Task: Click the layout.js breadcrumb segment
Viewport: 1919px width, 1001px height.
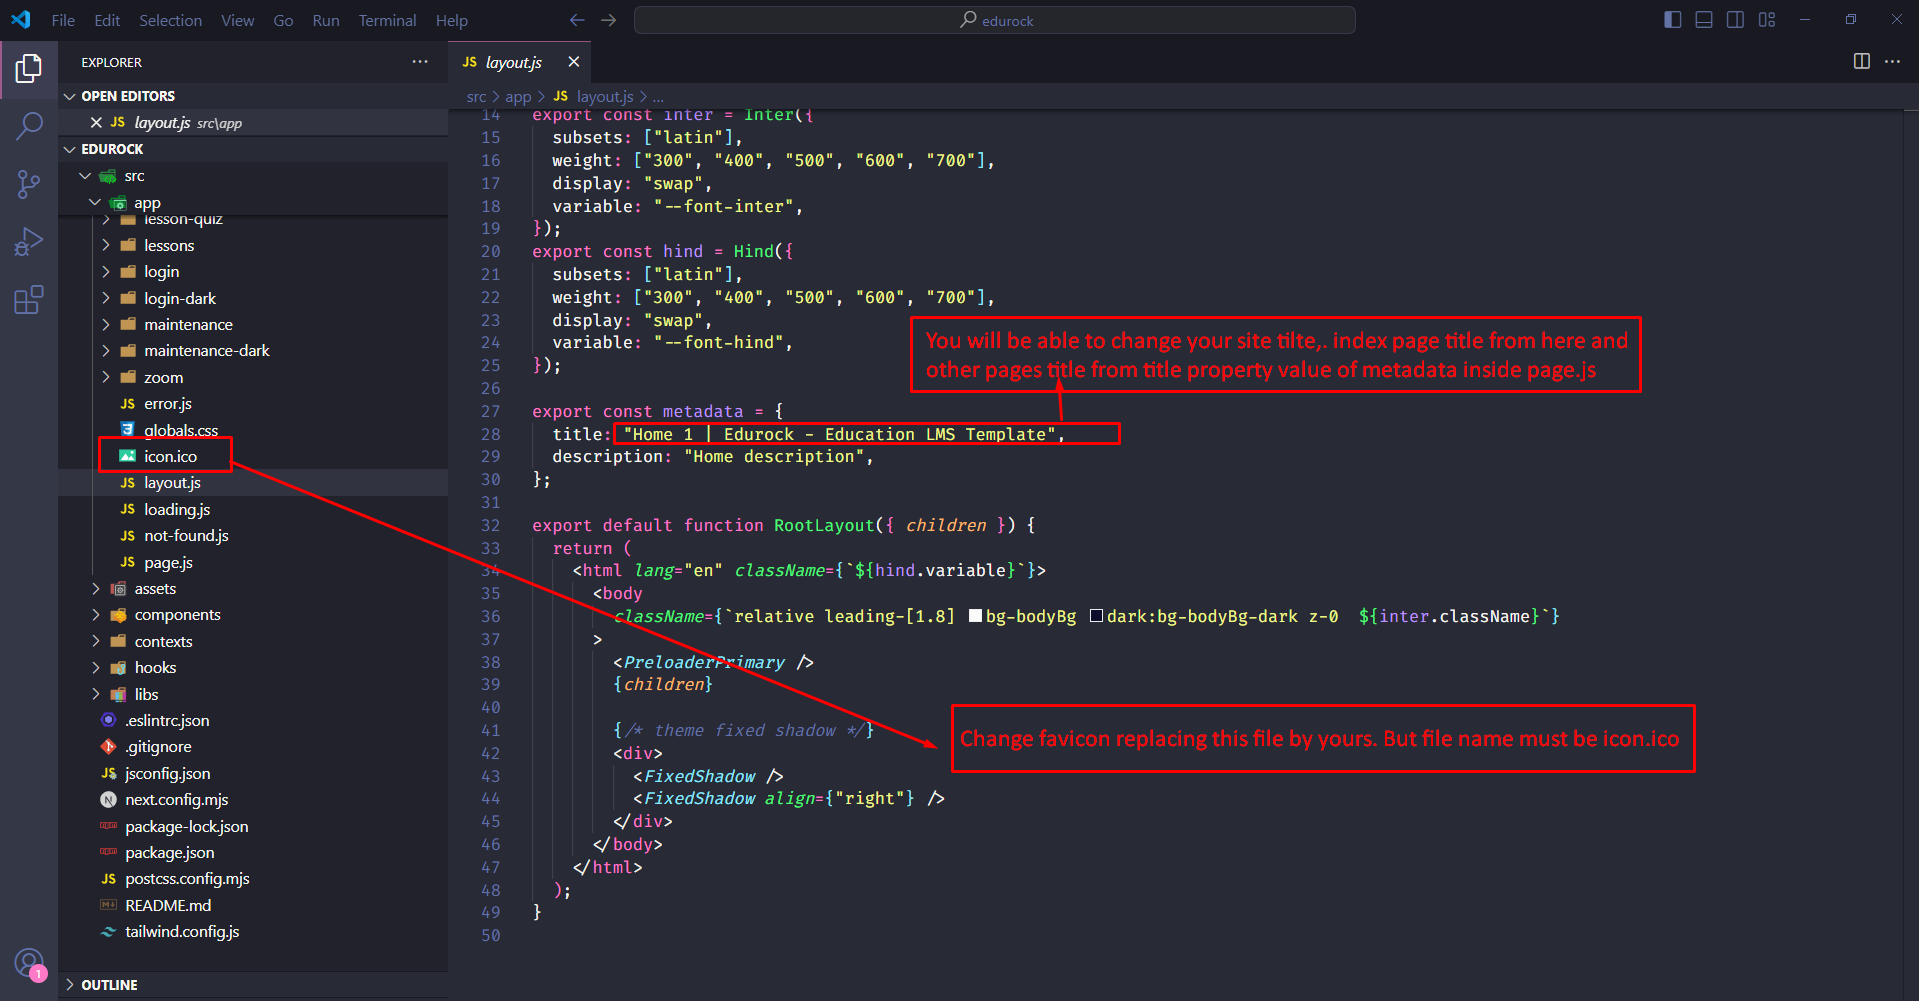Action: coord(604,96)
